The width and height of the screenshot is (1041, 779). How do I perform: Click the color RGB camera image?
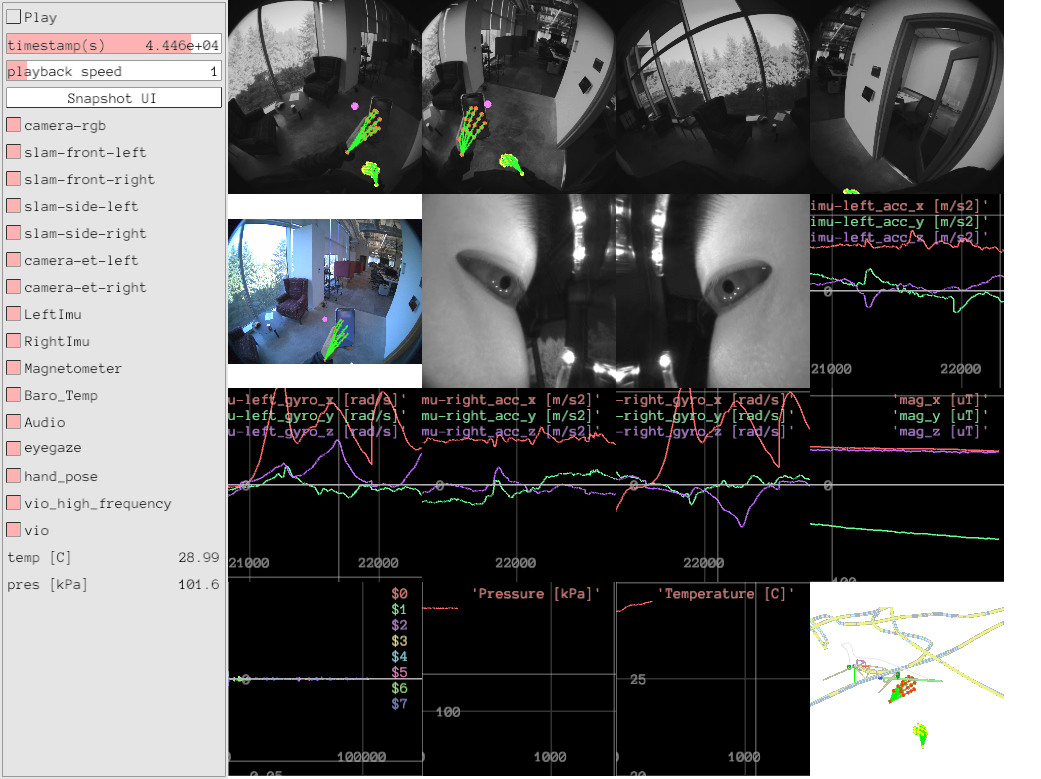click(324, 291)
